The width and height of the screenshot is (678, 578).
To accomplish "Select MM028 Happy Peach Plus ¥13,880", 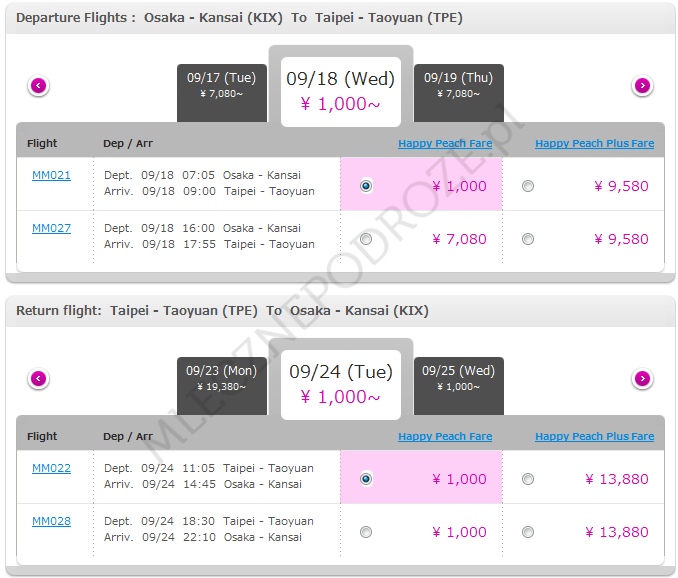I will click(528, 532).
